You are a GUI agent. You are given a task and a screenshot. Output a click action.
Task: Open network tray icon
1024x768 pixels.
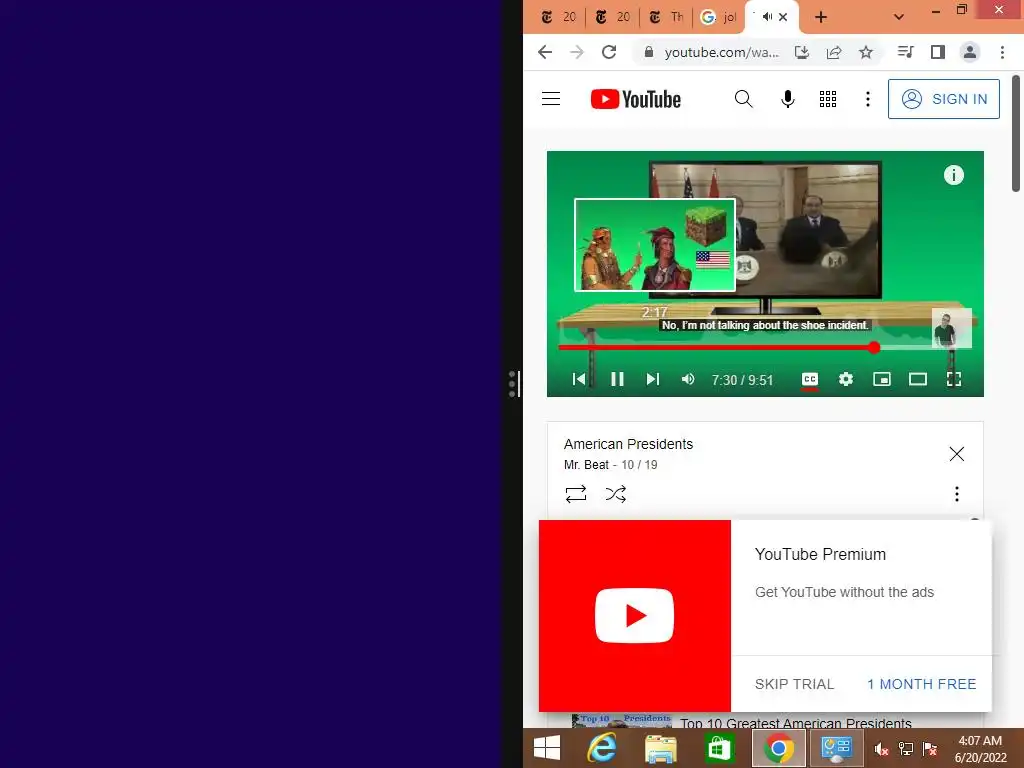(906, 749)
